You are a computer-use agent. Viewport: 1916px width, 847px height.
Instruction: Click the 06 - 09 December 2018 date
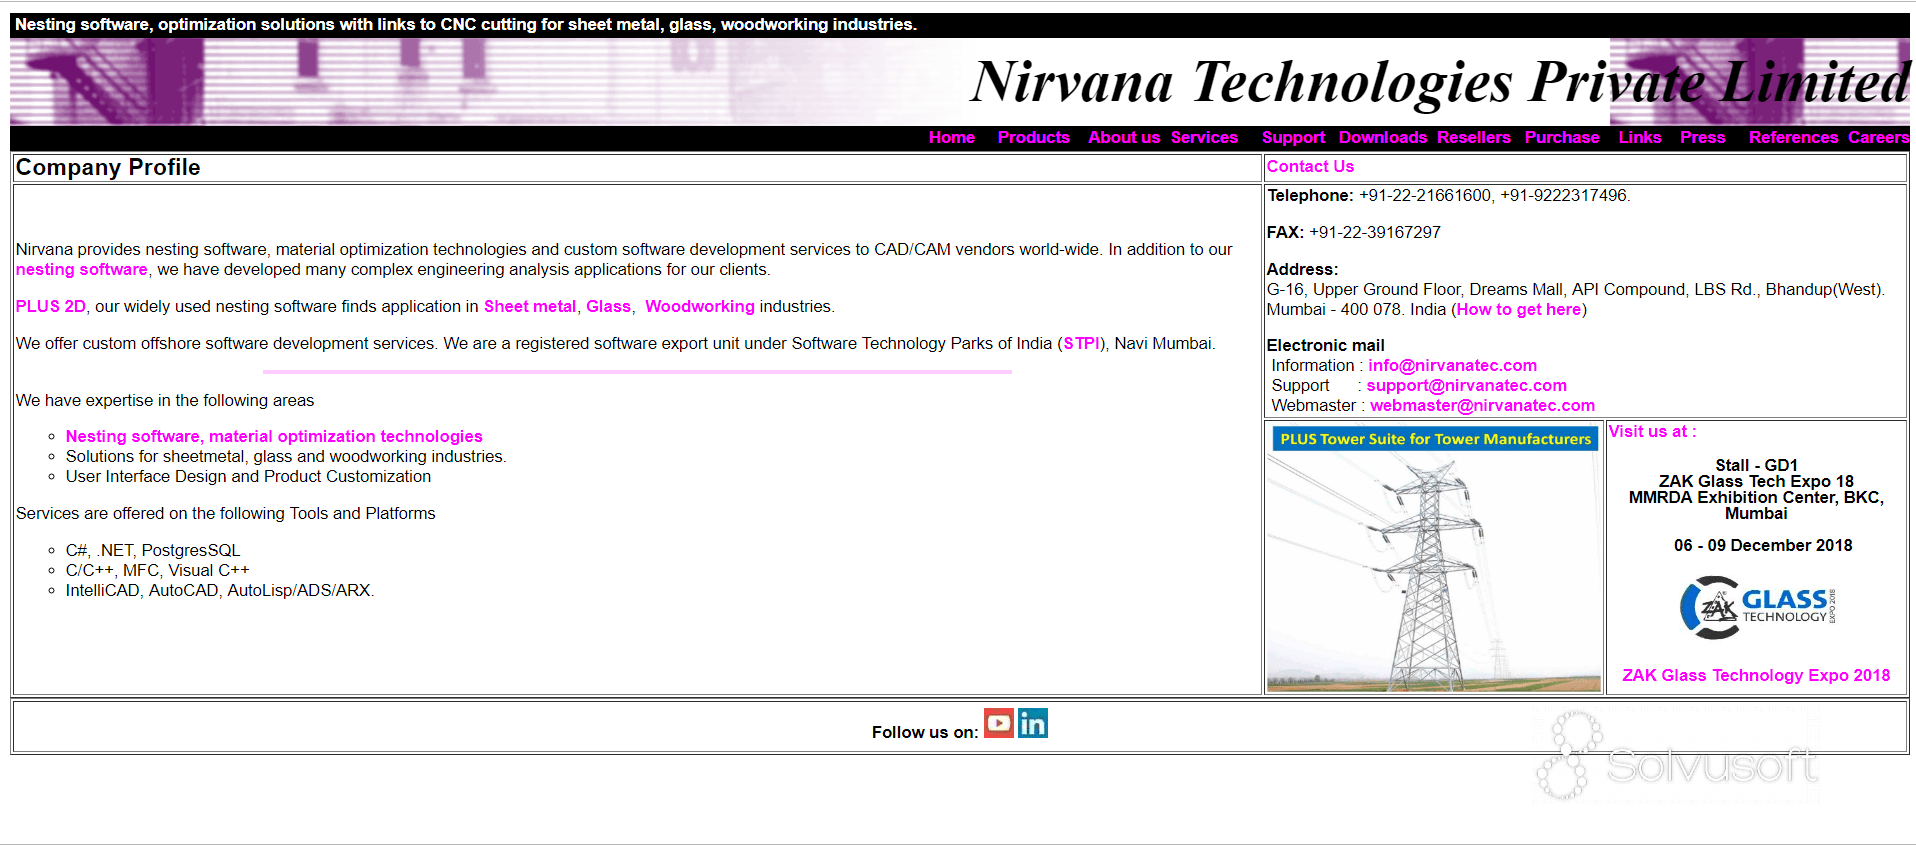click(x=1763, y=546)
